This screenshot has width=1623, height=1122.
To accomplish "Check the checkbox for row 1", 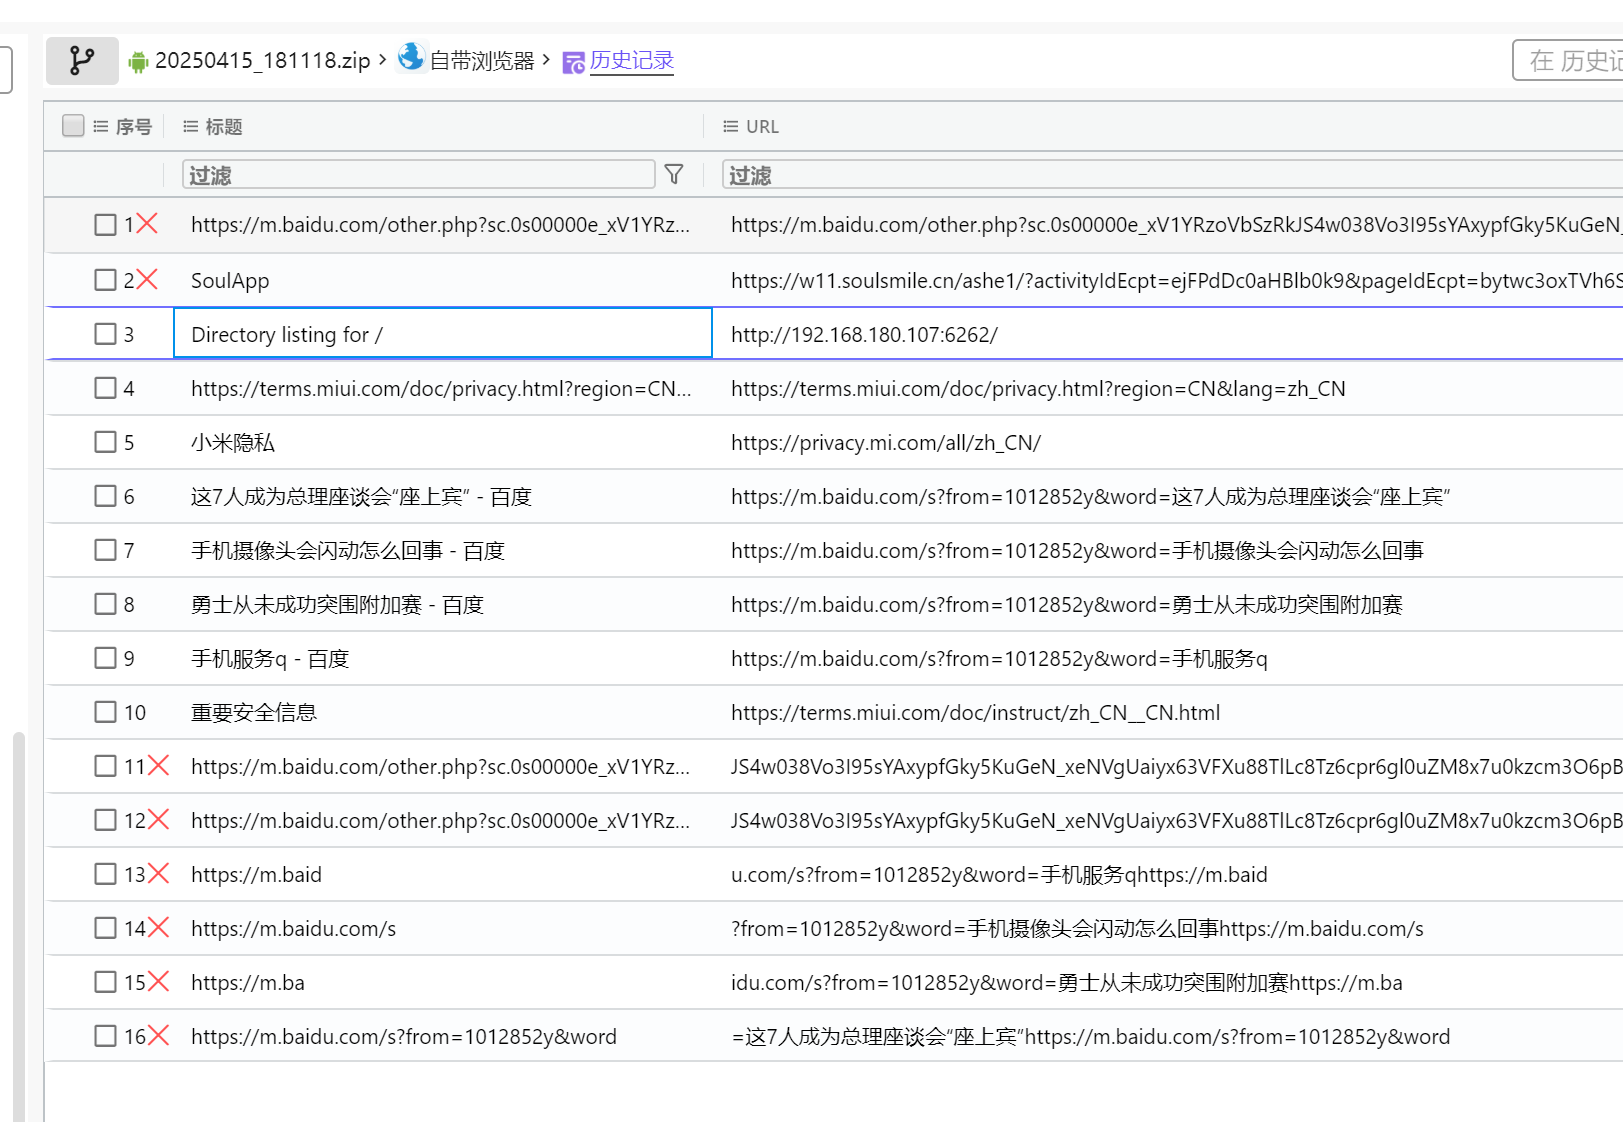I will (105, 225).
